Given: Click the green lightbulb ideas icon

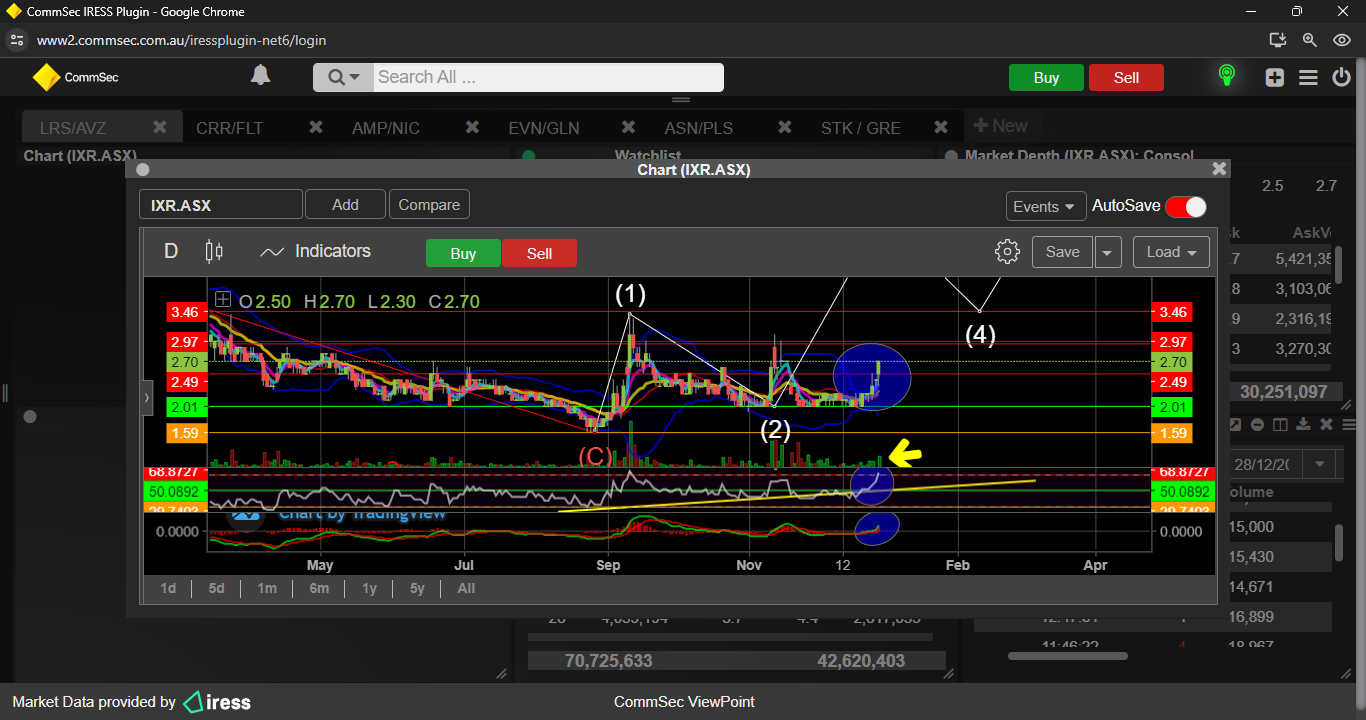Looking at the screenshot, I should point(1227,76).
